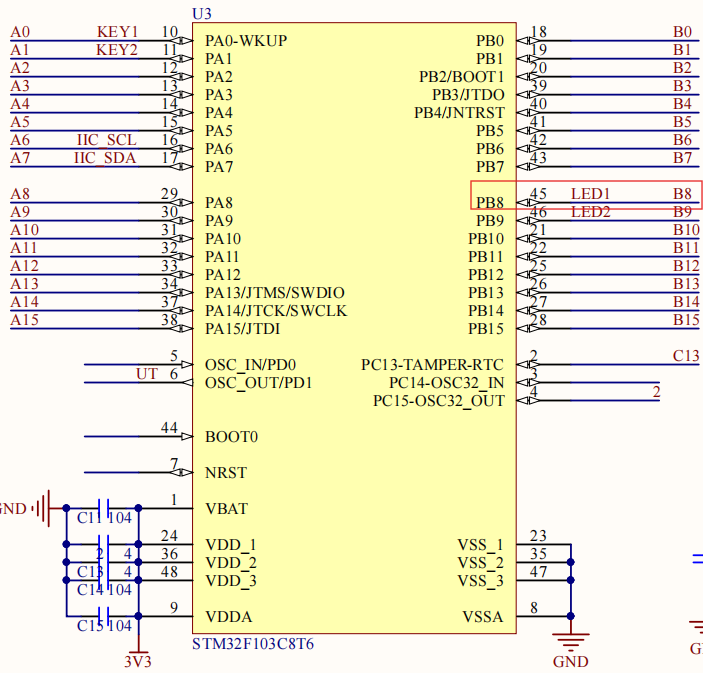Select the NRST pin name
Screen dimensions: 703x673
[226, 473]
